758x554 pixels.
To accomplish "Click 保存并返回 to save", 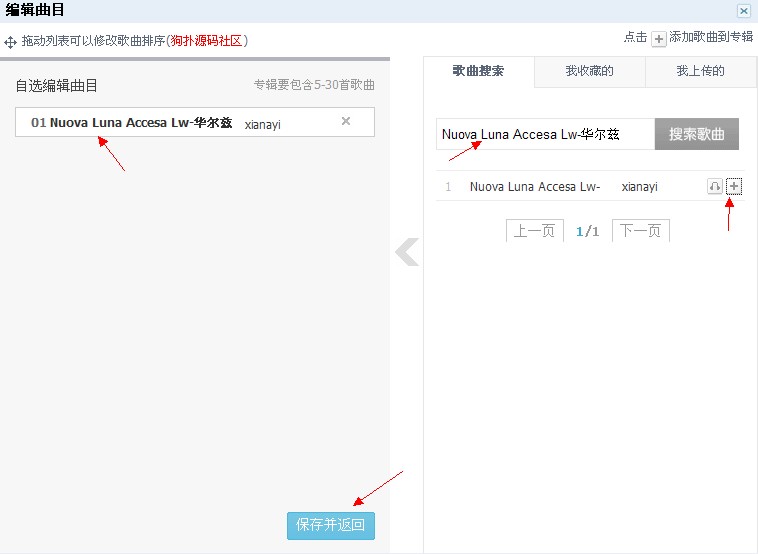I will point(331,525).
